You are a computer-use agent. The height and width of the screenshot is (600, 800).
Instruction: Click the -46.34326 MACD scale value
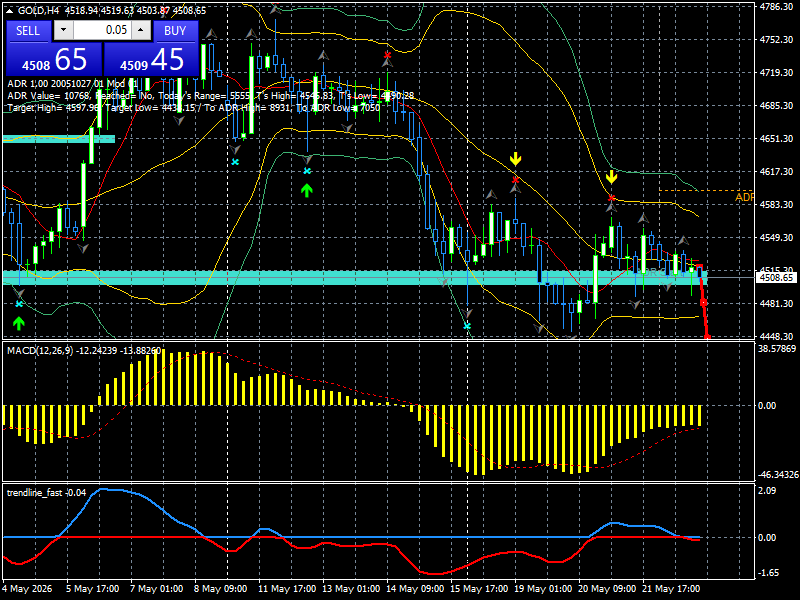coord(778,475)
